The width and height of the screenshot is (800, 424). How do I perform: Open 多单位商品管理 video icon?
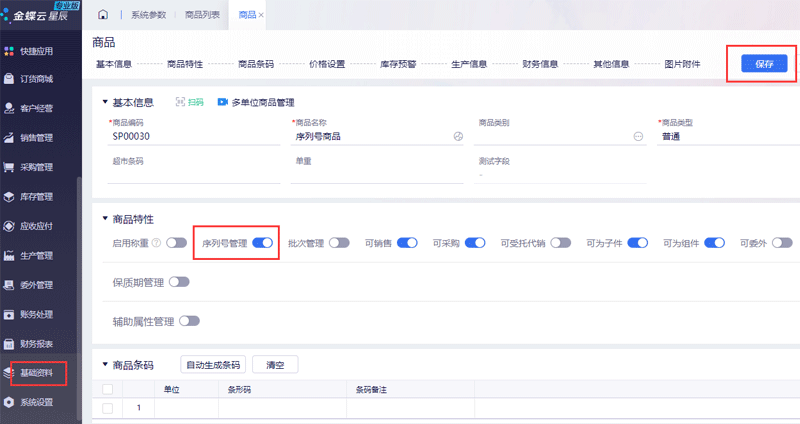click(222, 102)
